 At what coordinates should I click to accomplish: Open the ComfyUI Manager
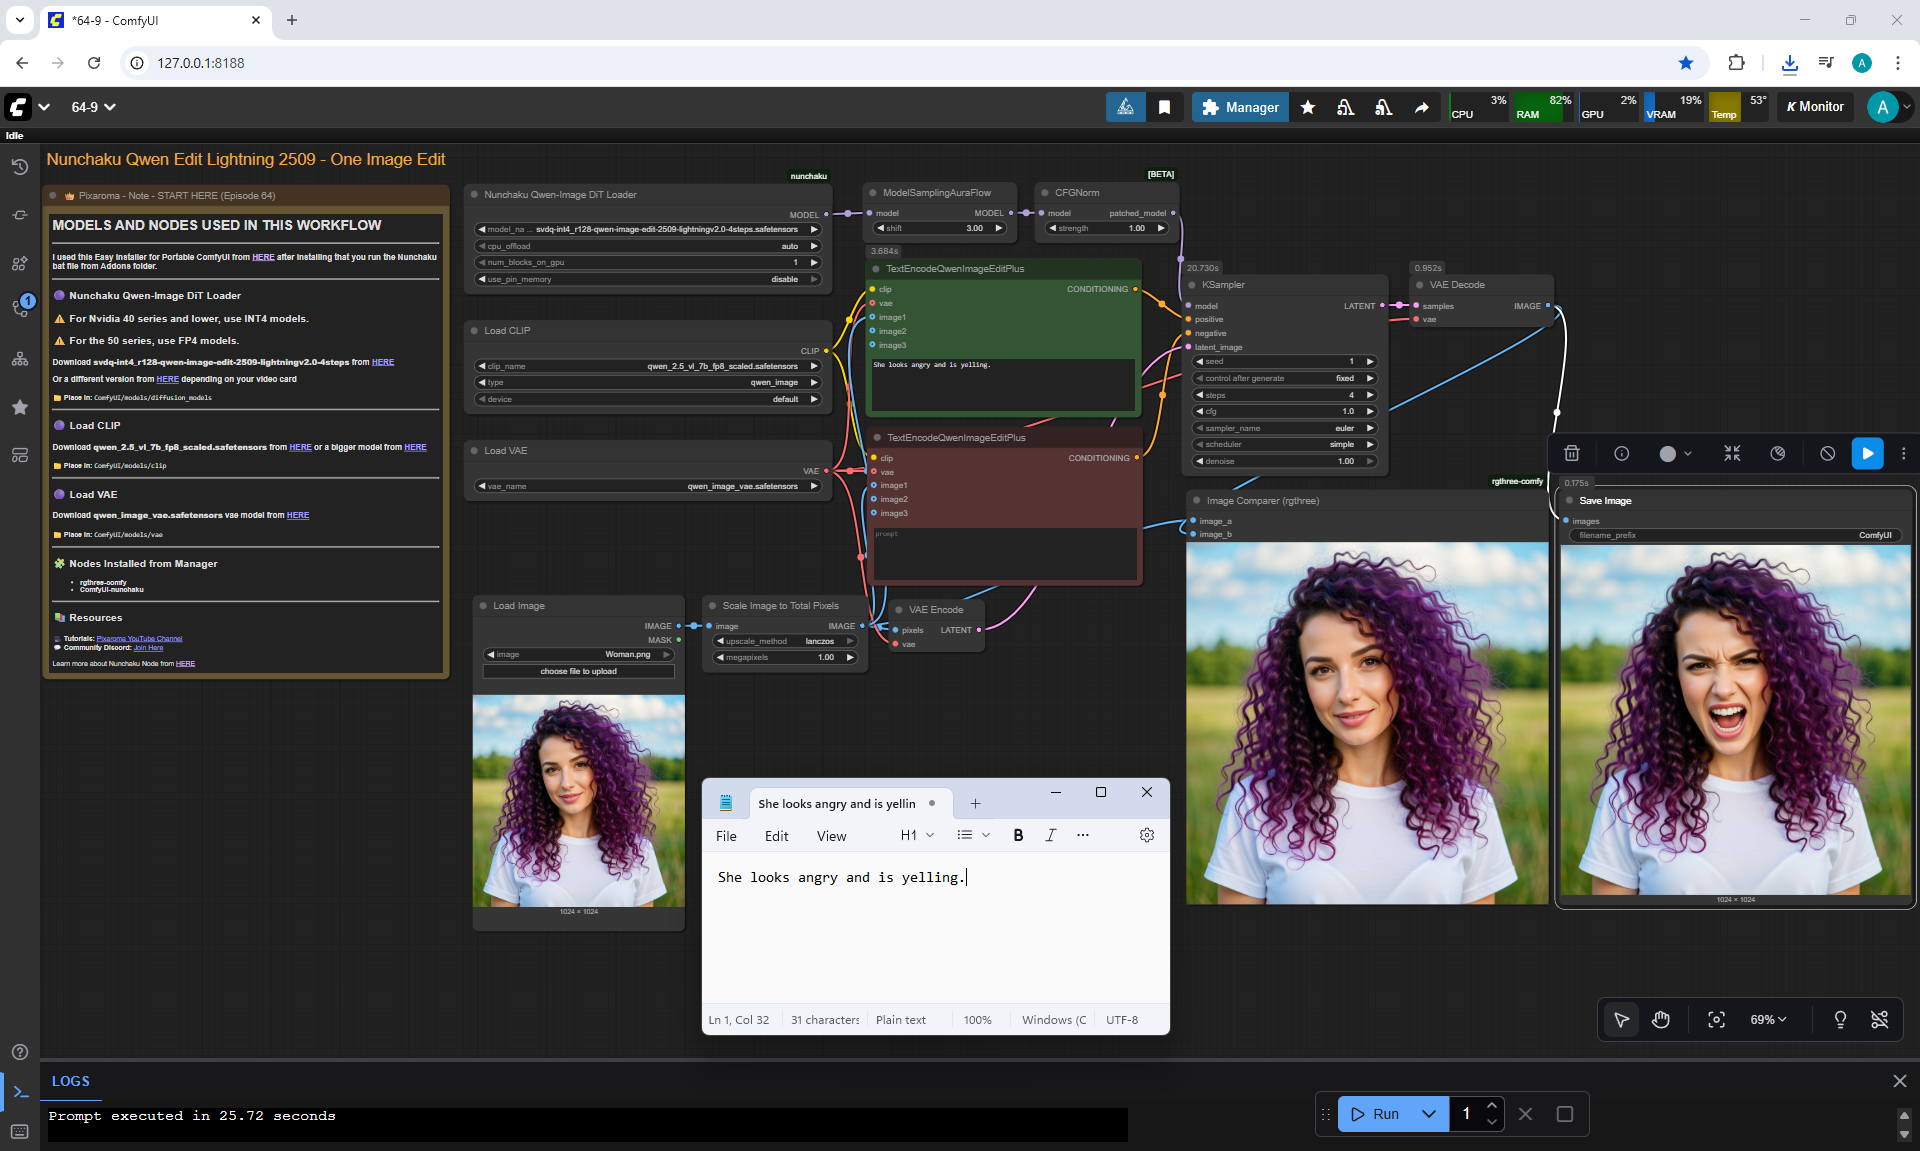(1240, 107)
